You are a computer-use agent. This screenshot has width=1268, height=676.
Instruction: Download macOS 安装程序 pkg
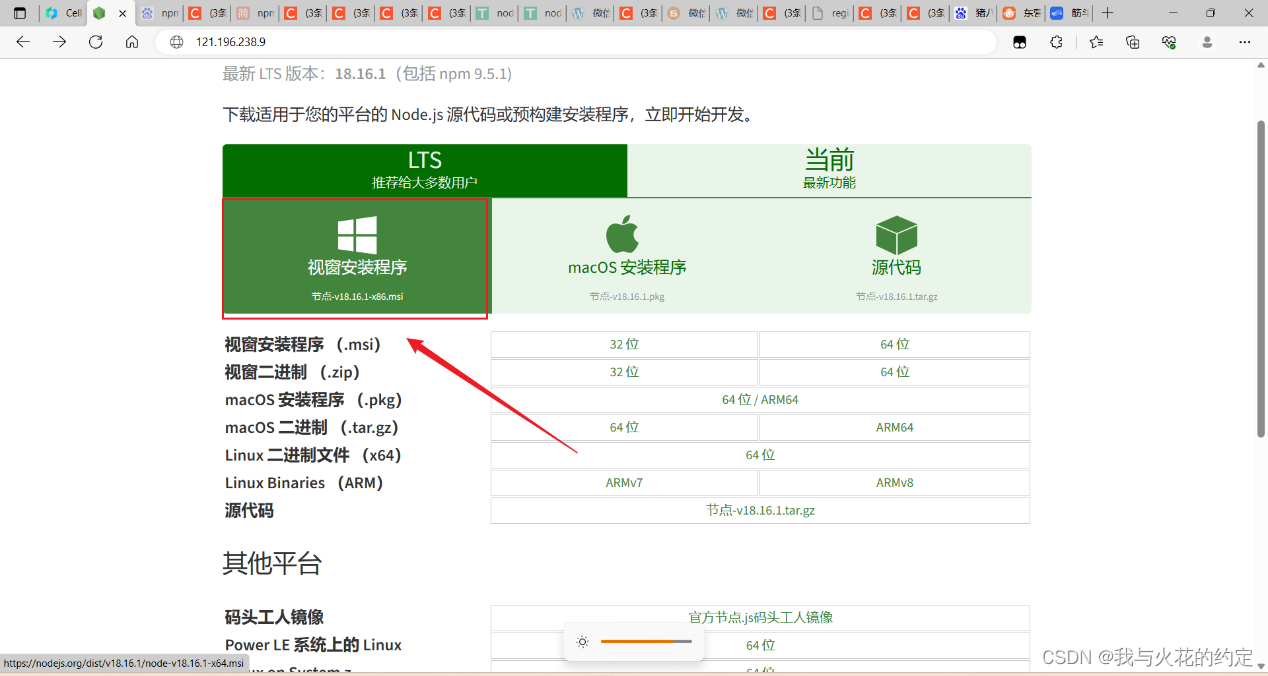627,256
